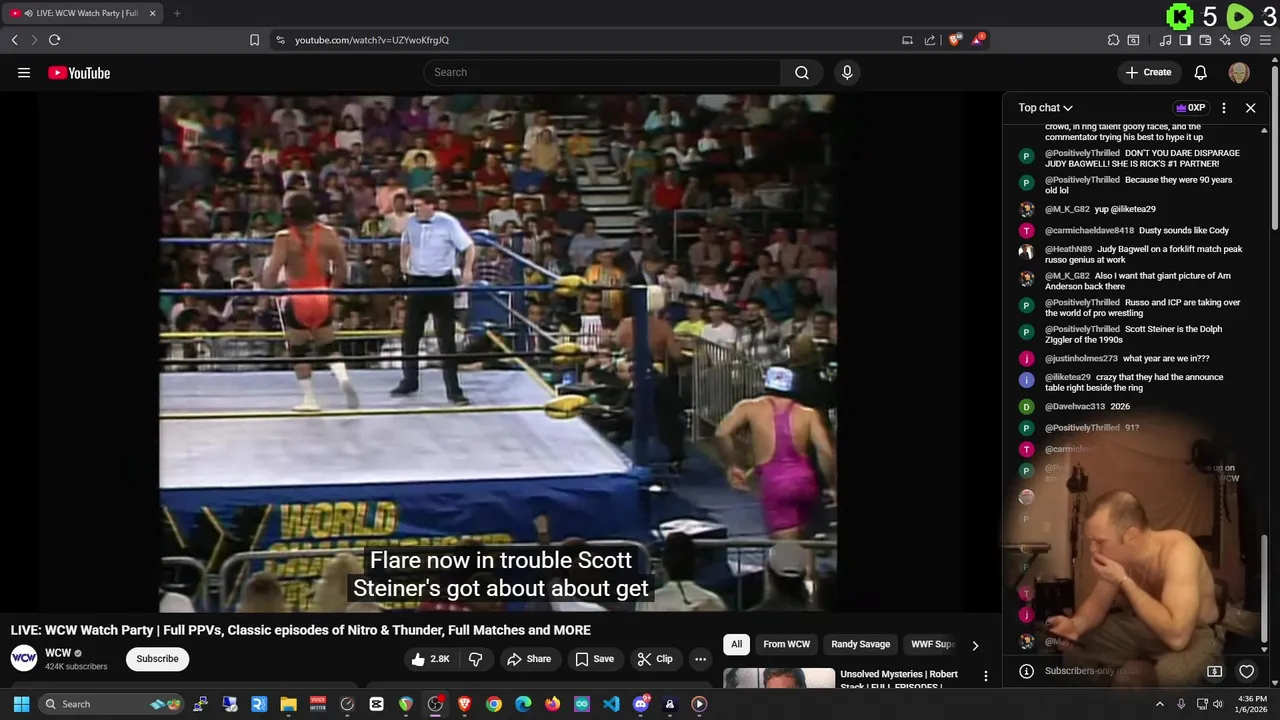Open Super Chat dollar icon

(1215, 671)
